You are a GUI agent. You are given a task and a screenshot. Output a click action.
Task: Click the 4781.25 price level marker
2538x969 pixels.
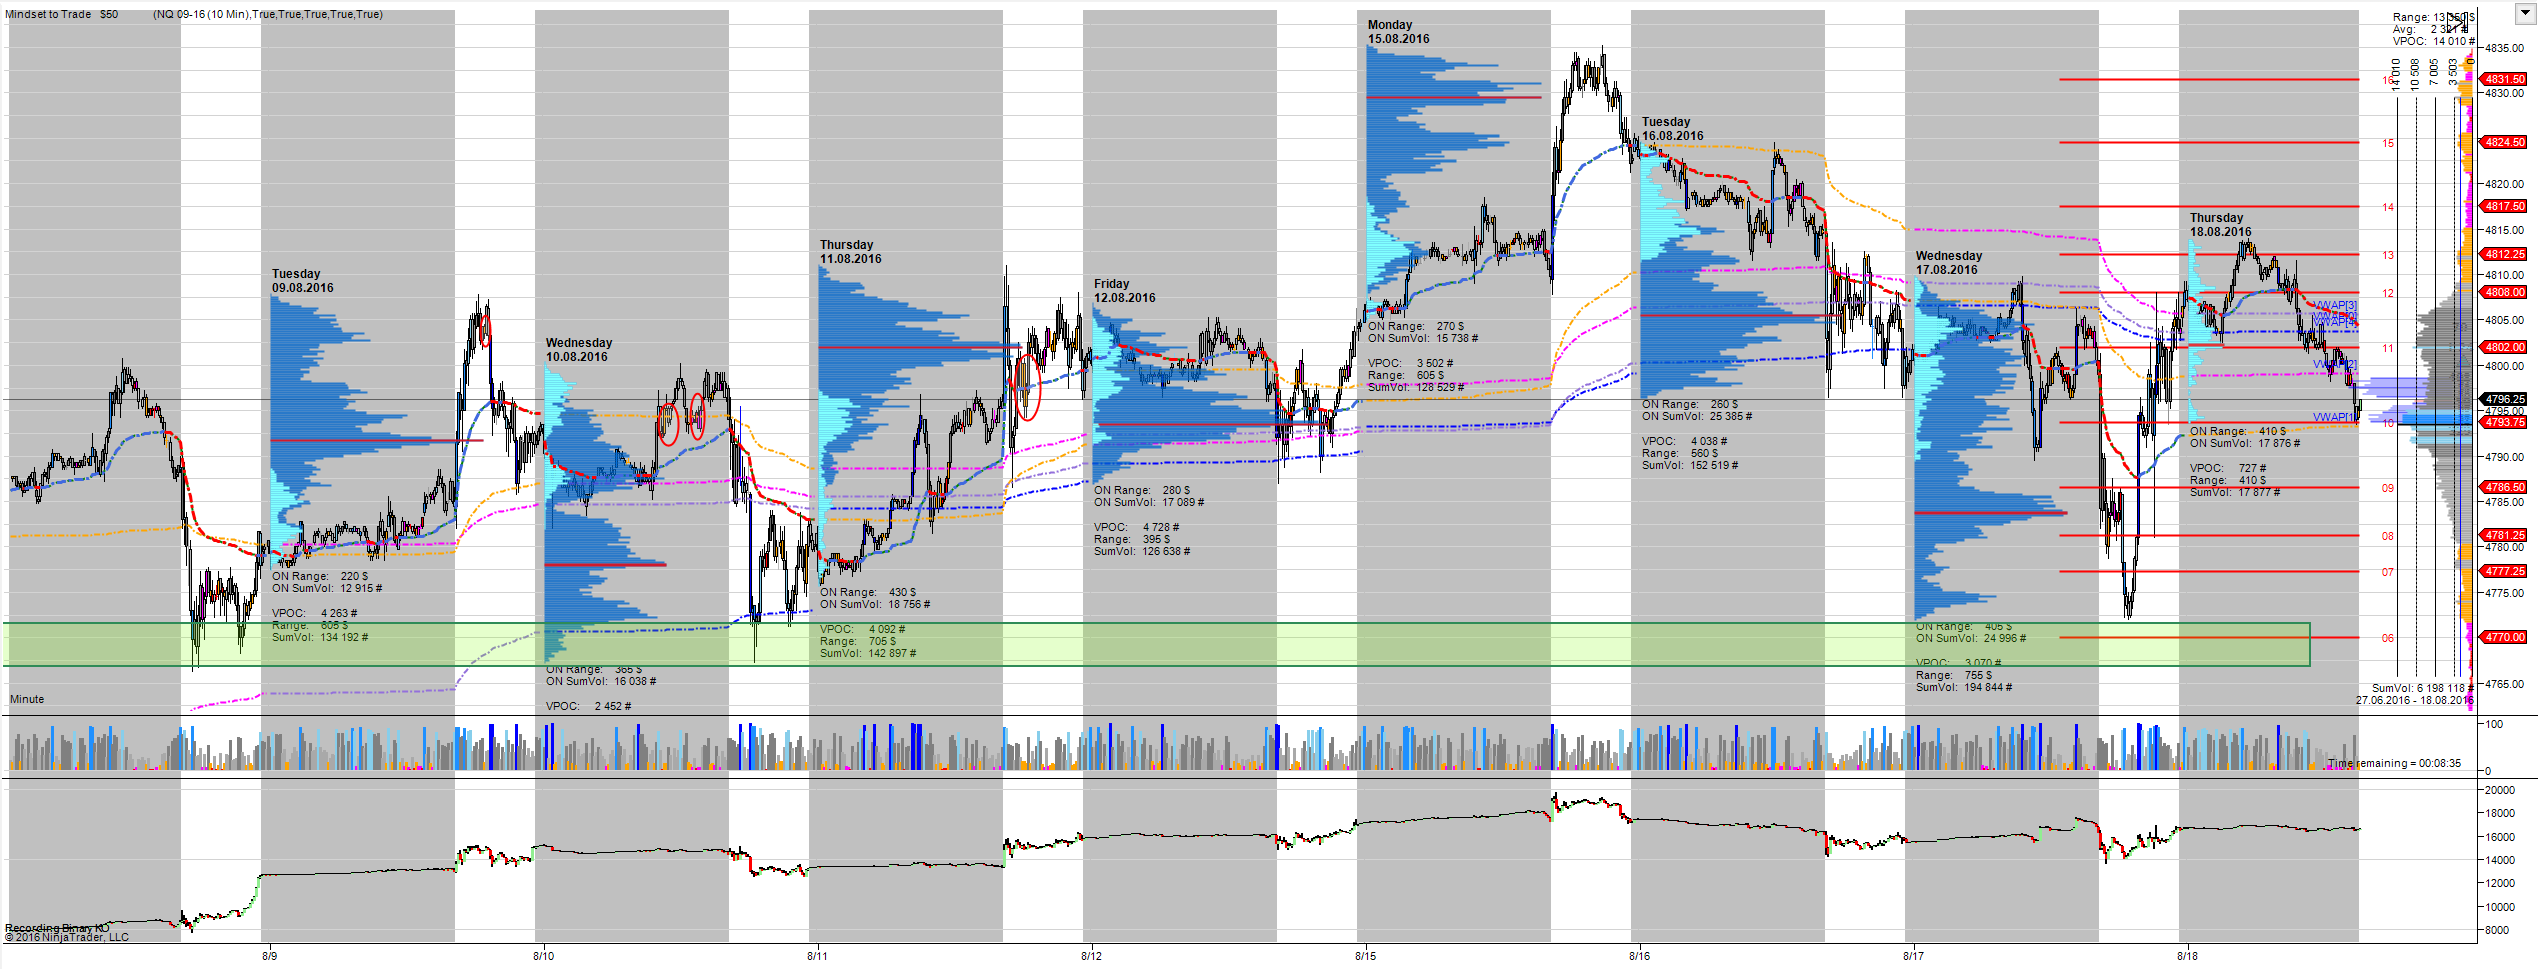tap(2505, 535)
